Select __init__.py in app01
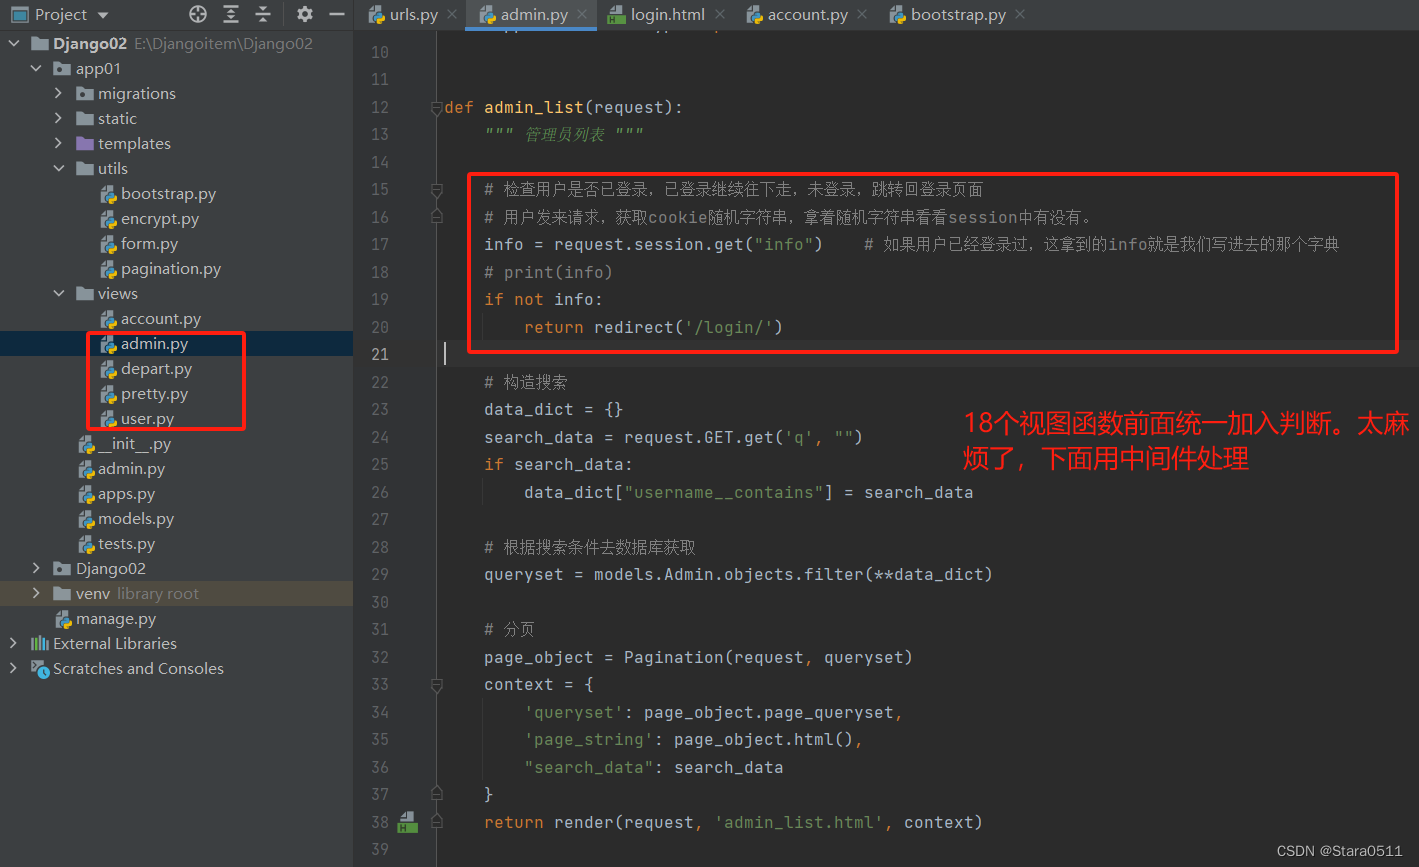Viewport: 1419px width, 867px height. (134, 444)
